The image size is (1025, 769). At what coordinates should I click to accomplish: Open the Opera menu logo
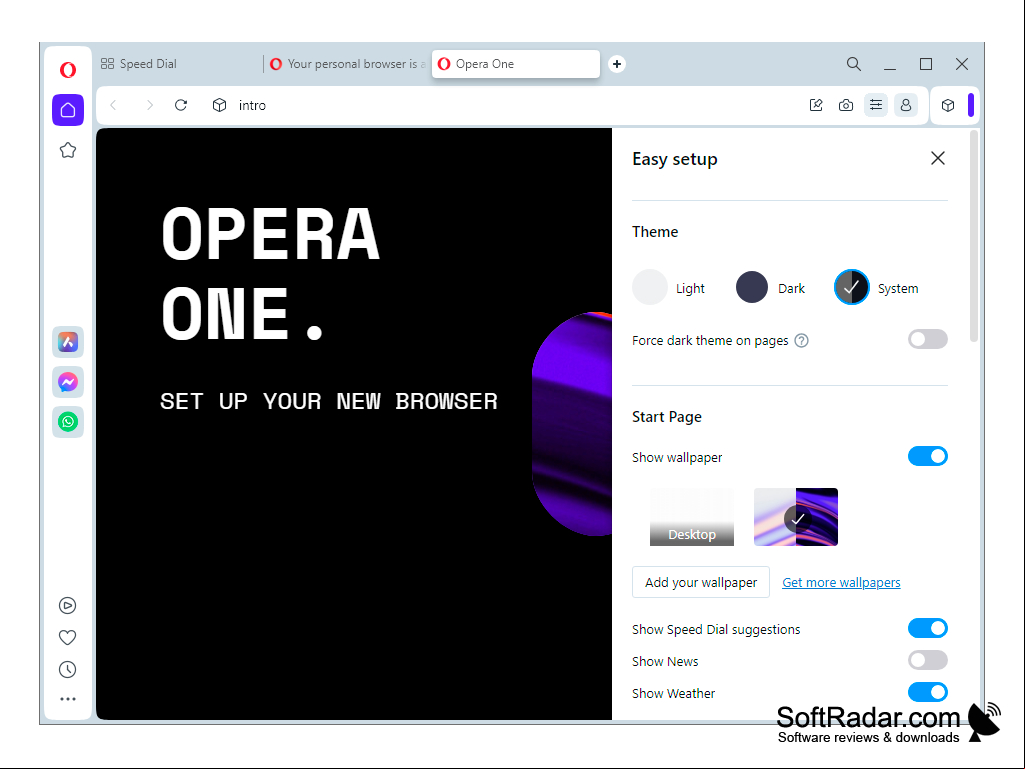(x=68, y=69)
